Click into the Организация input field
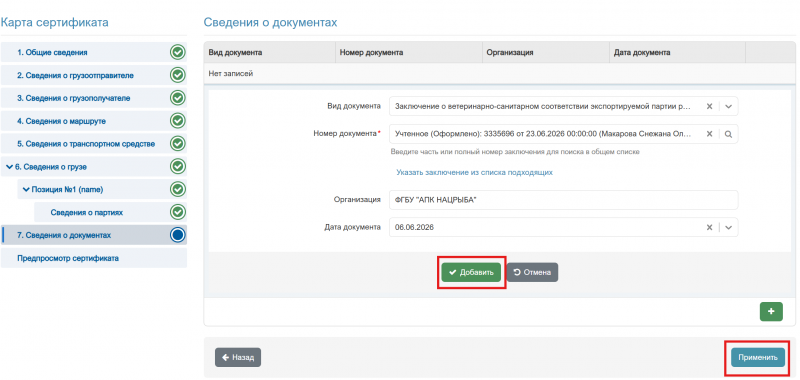 click(563, 200)
